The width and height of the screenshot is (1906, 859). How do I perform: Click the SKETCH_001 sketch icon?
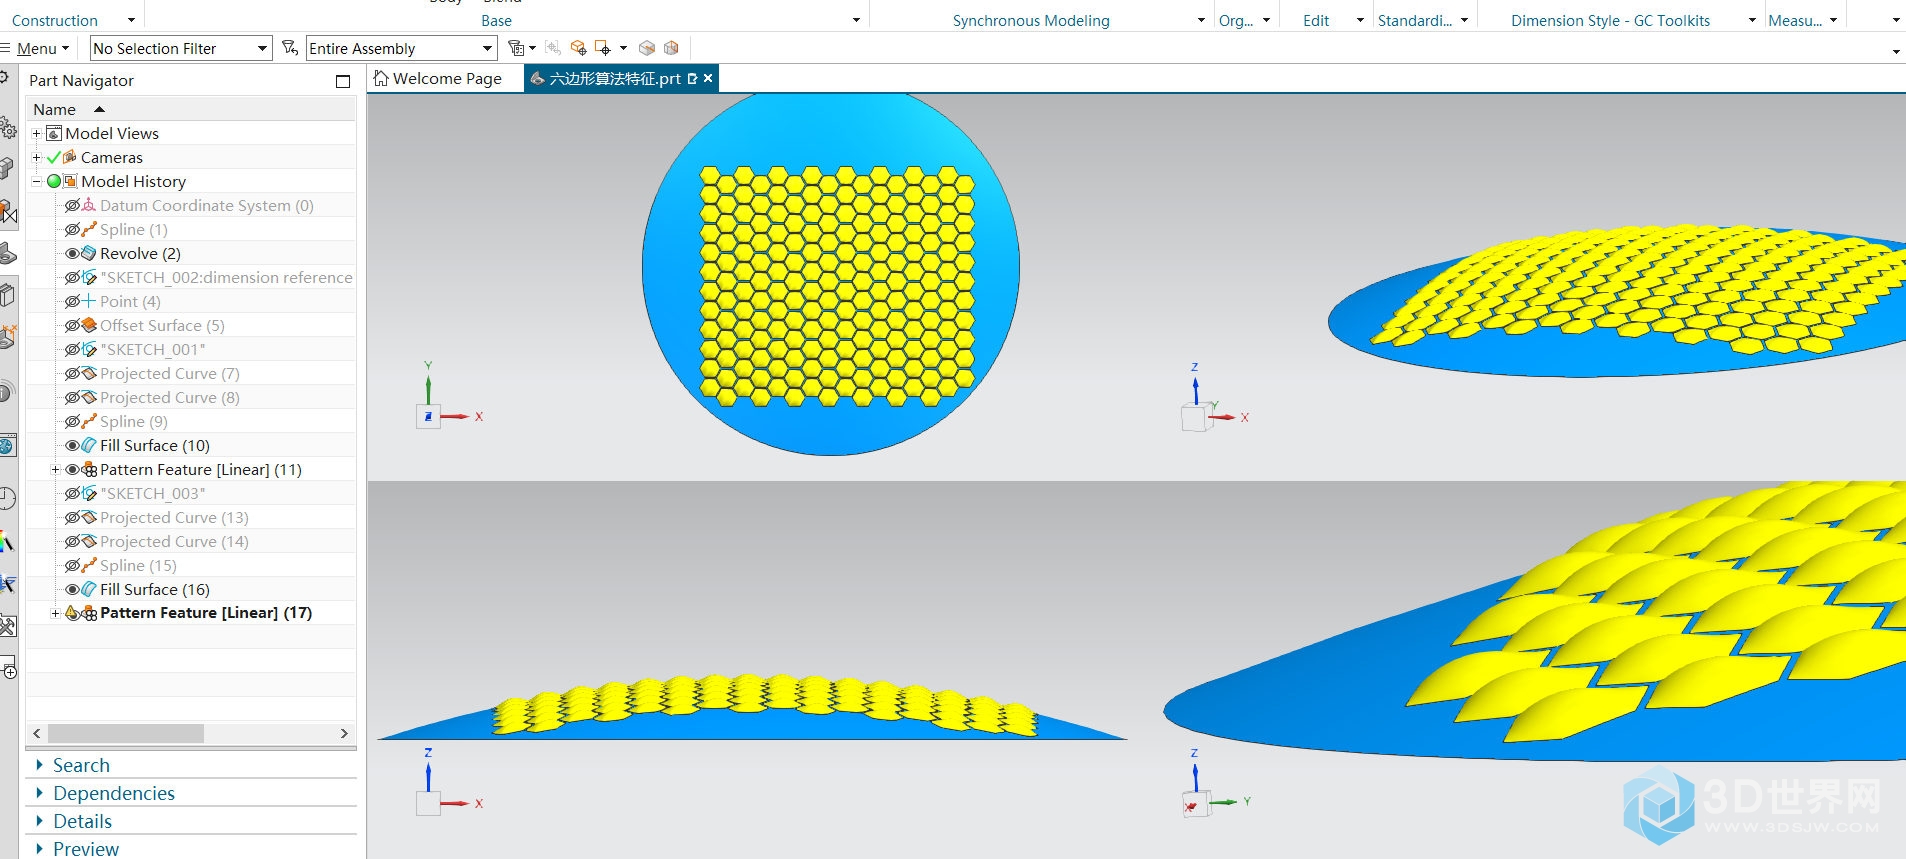(x=89, y=349)
